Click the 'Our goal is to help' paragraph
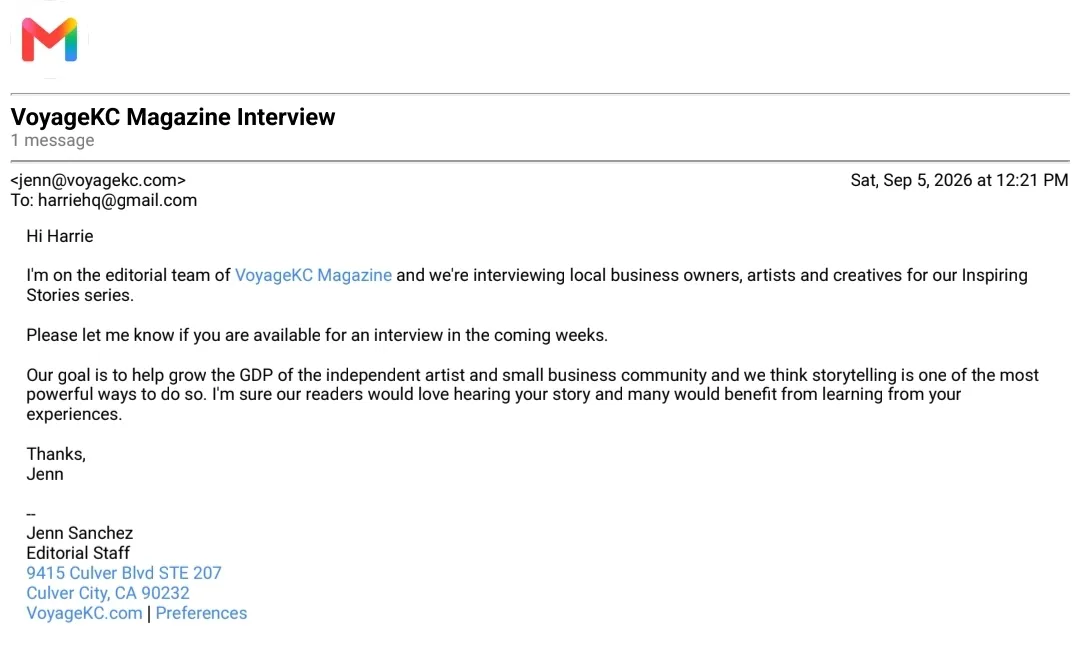 [x=532, y=395]
